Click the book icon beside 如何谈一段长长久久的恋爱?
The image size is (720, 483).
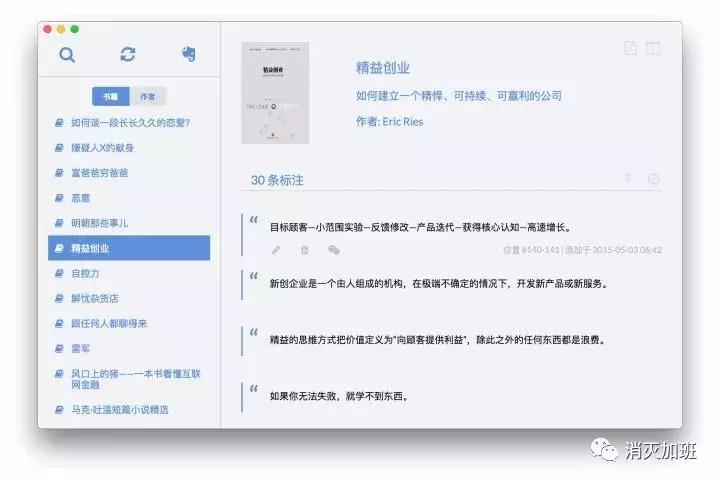click(59, 123)
